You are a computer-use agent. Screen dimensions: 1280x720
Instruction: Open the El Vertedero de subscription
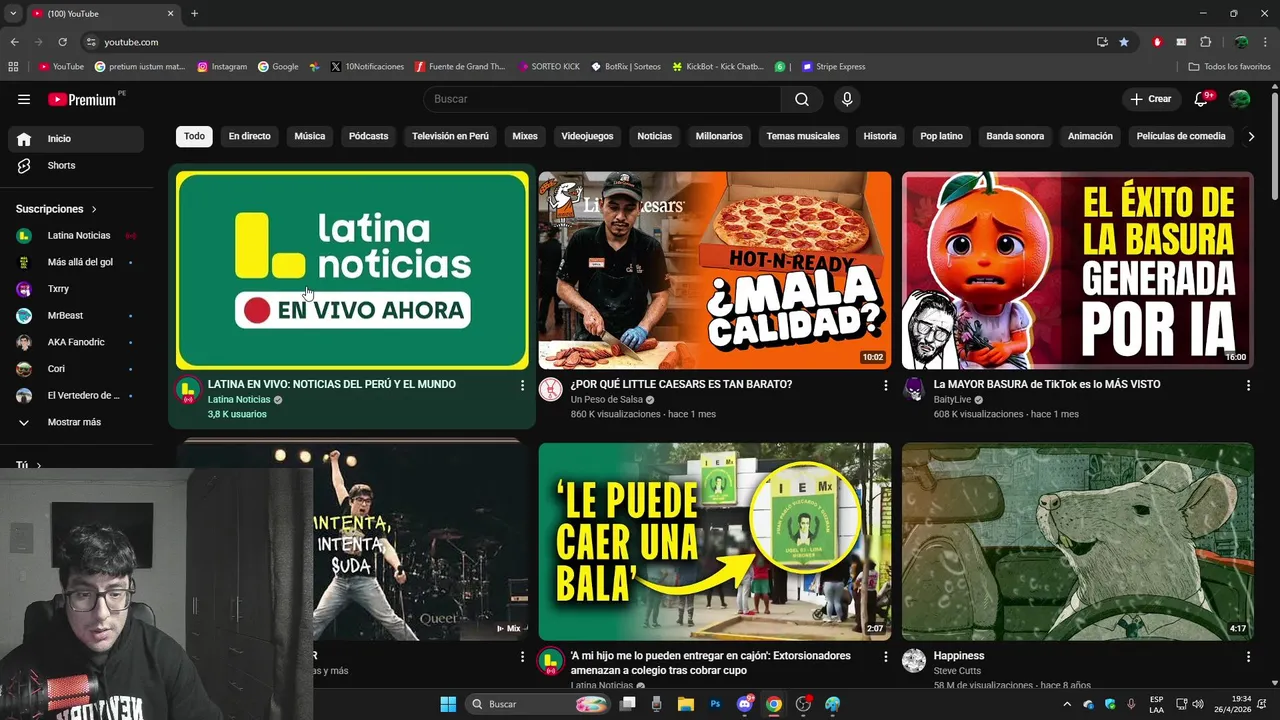[x=76, y=395]
